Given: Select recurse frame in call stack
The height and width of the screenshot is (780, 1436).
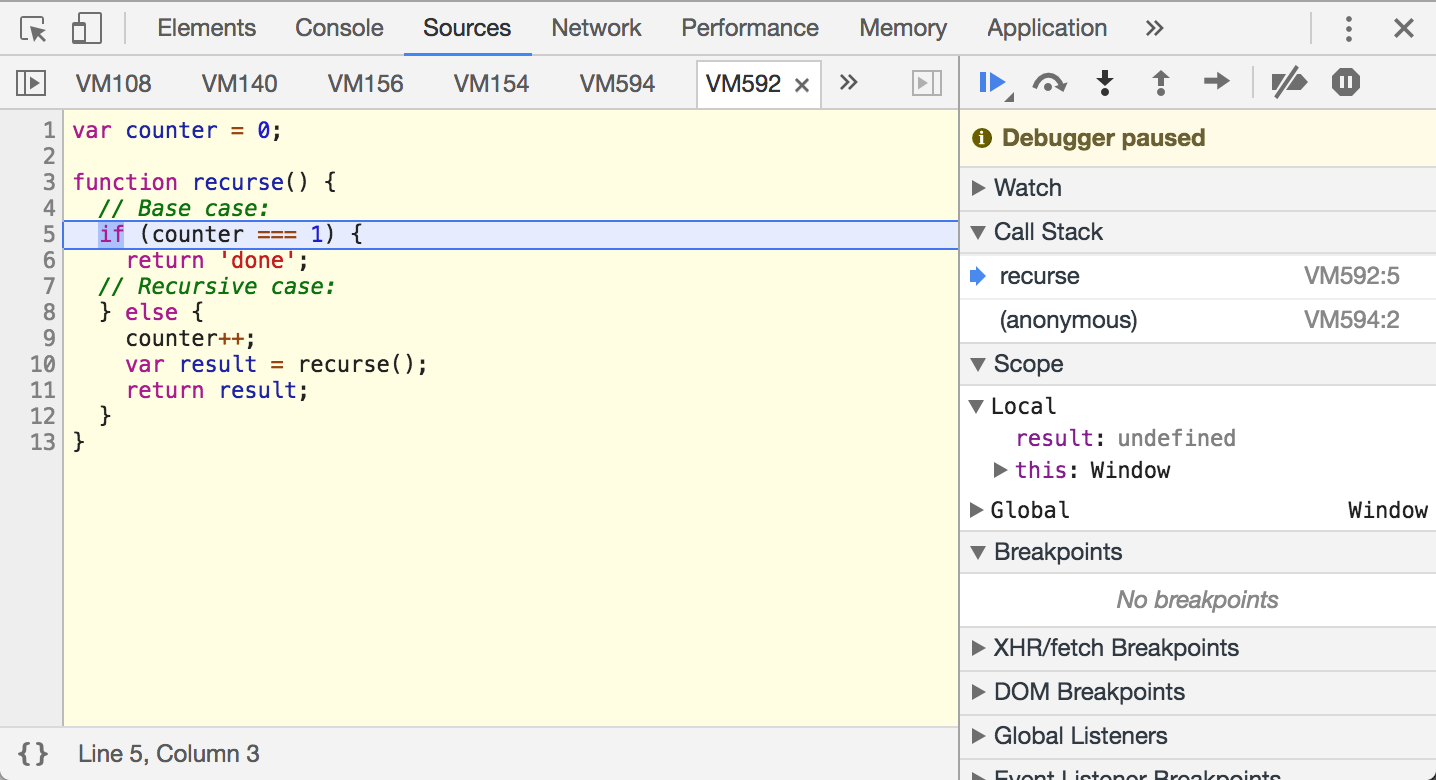Looking at the screenshot, I should pos(1198,277).
